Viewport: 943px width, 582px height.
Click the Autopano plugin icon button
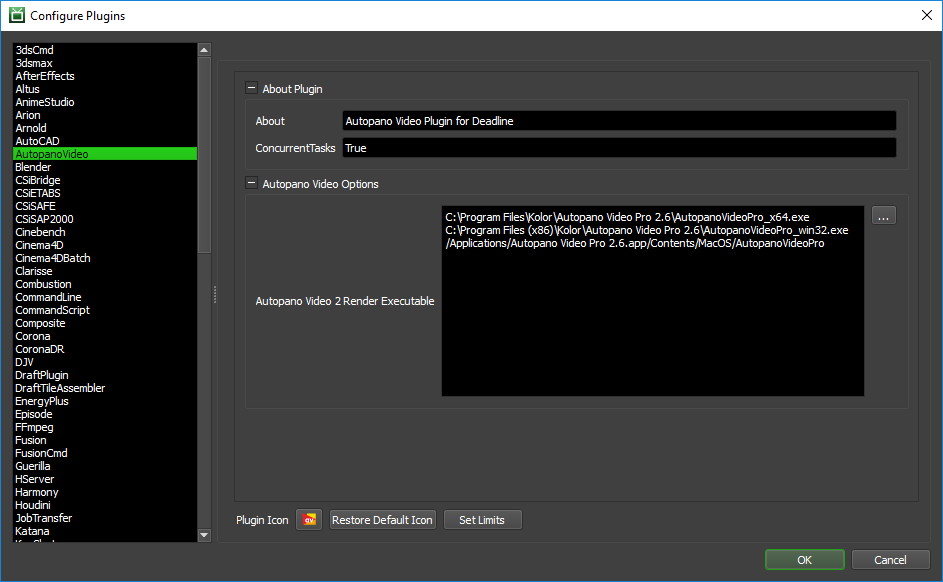[309, 519]
